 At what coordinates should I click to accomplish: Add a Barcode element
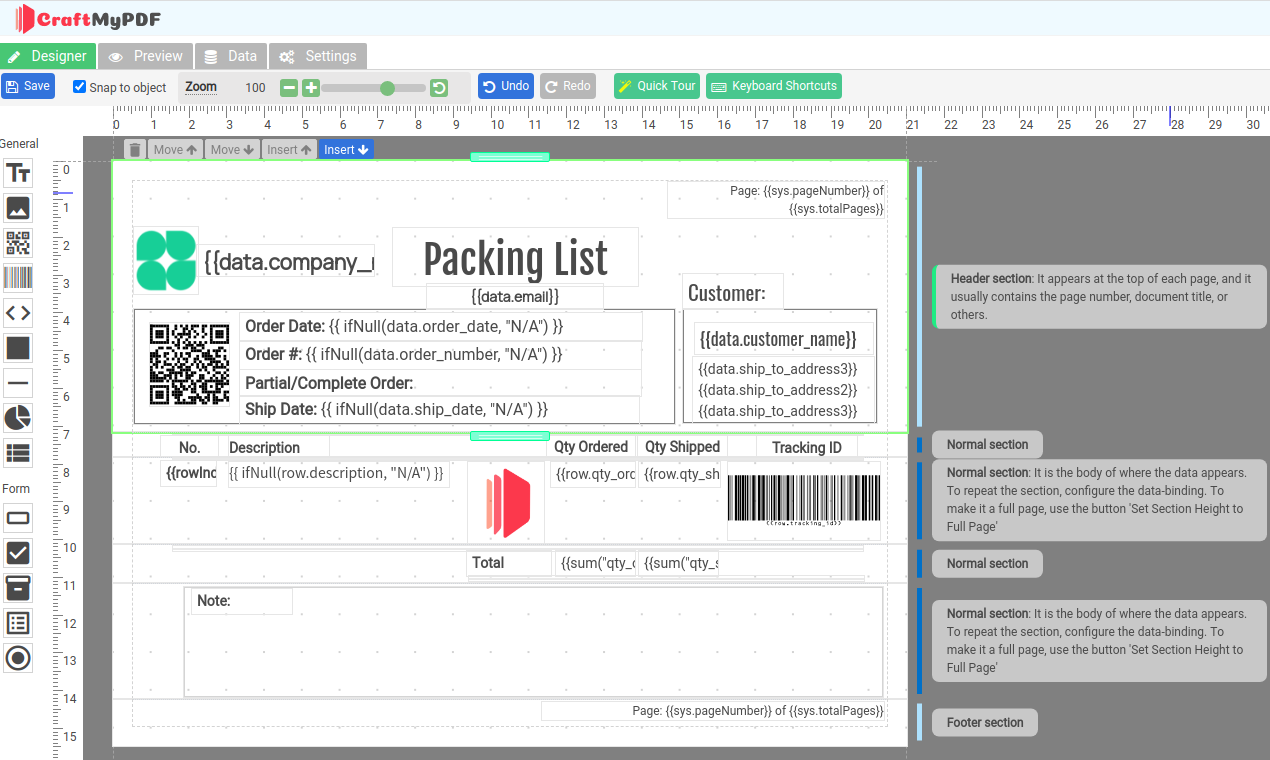coord(17,278)
